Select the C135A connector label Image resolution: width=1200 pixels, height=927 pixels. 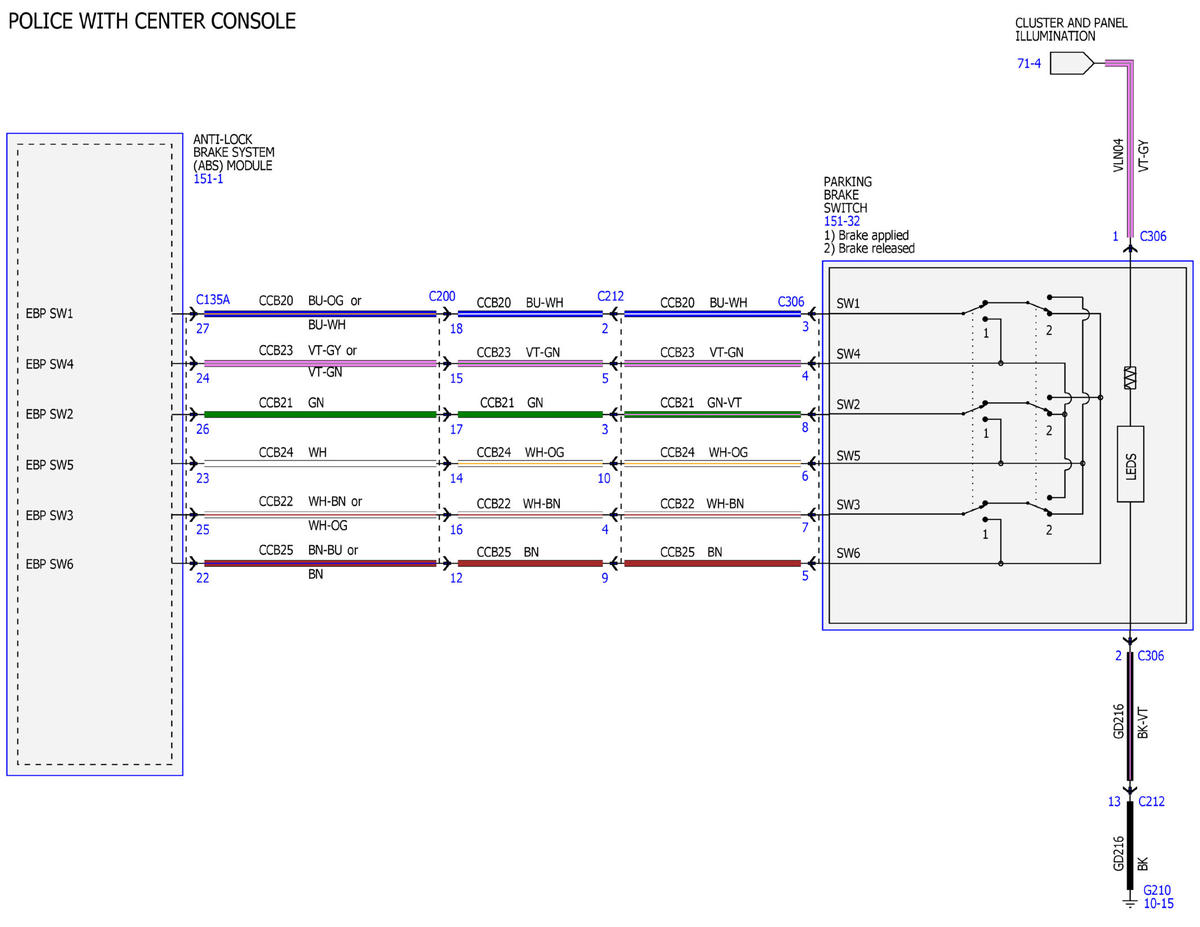213,298
